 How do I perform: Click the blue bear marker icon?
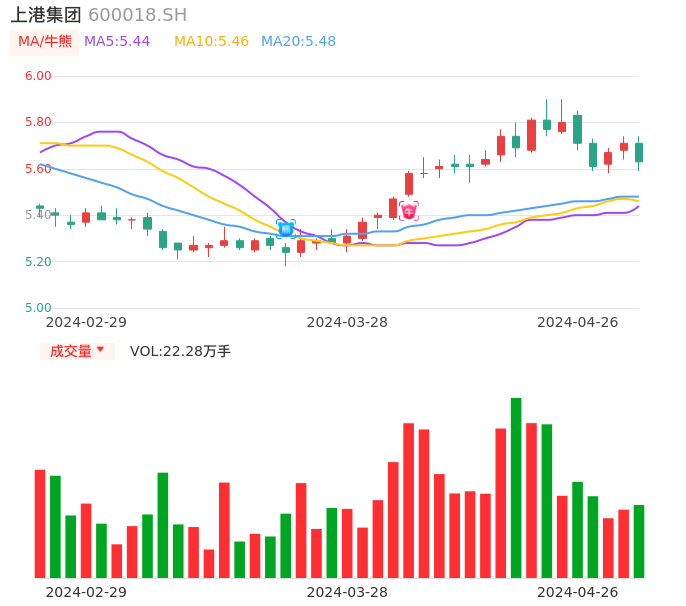pyautogui.click(x=286, y=228)
